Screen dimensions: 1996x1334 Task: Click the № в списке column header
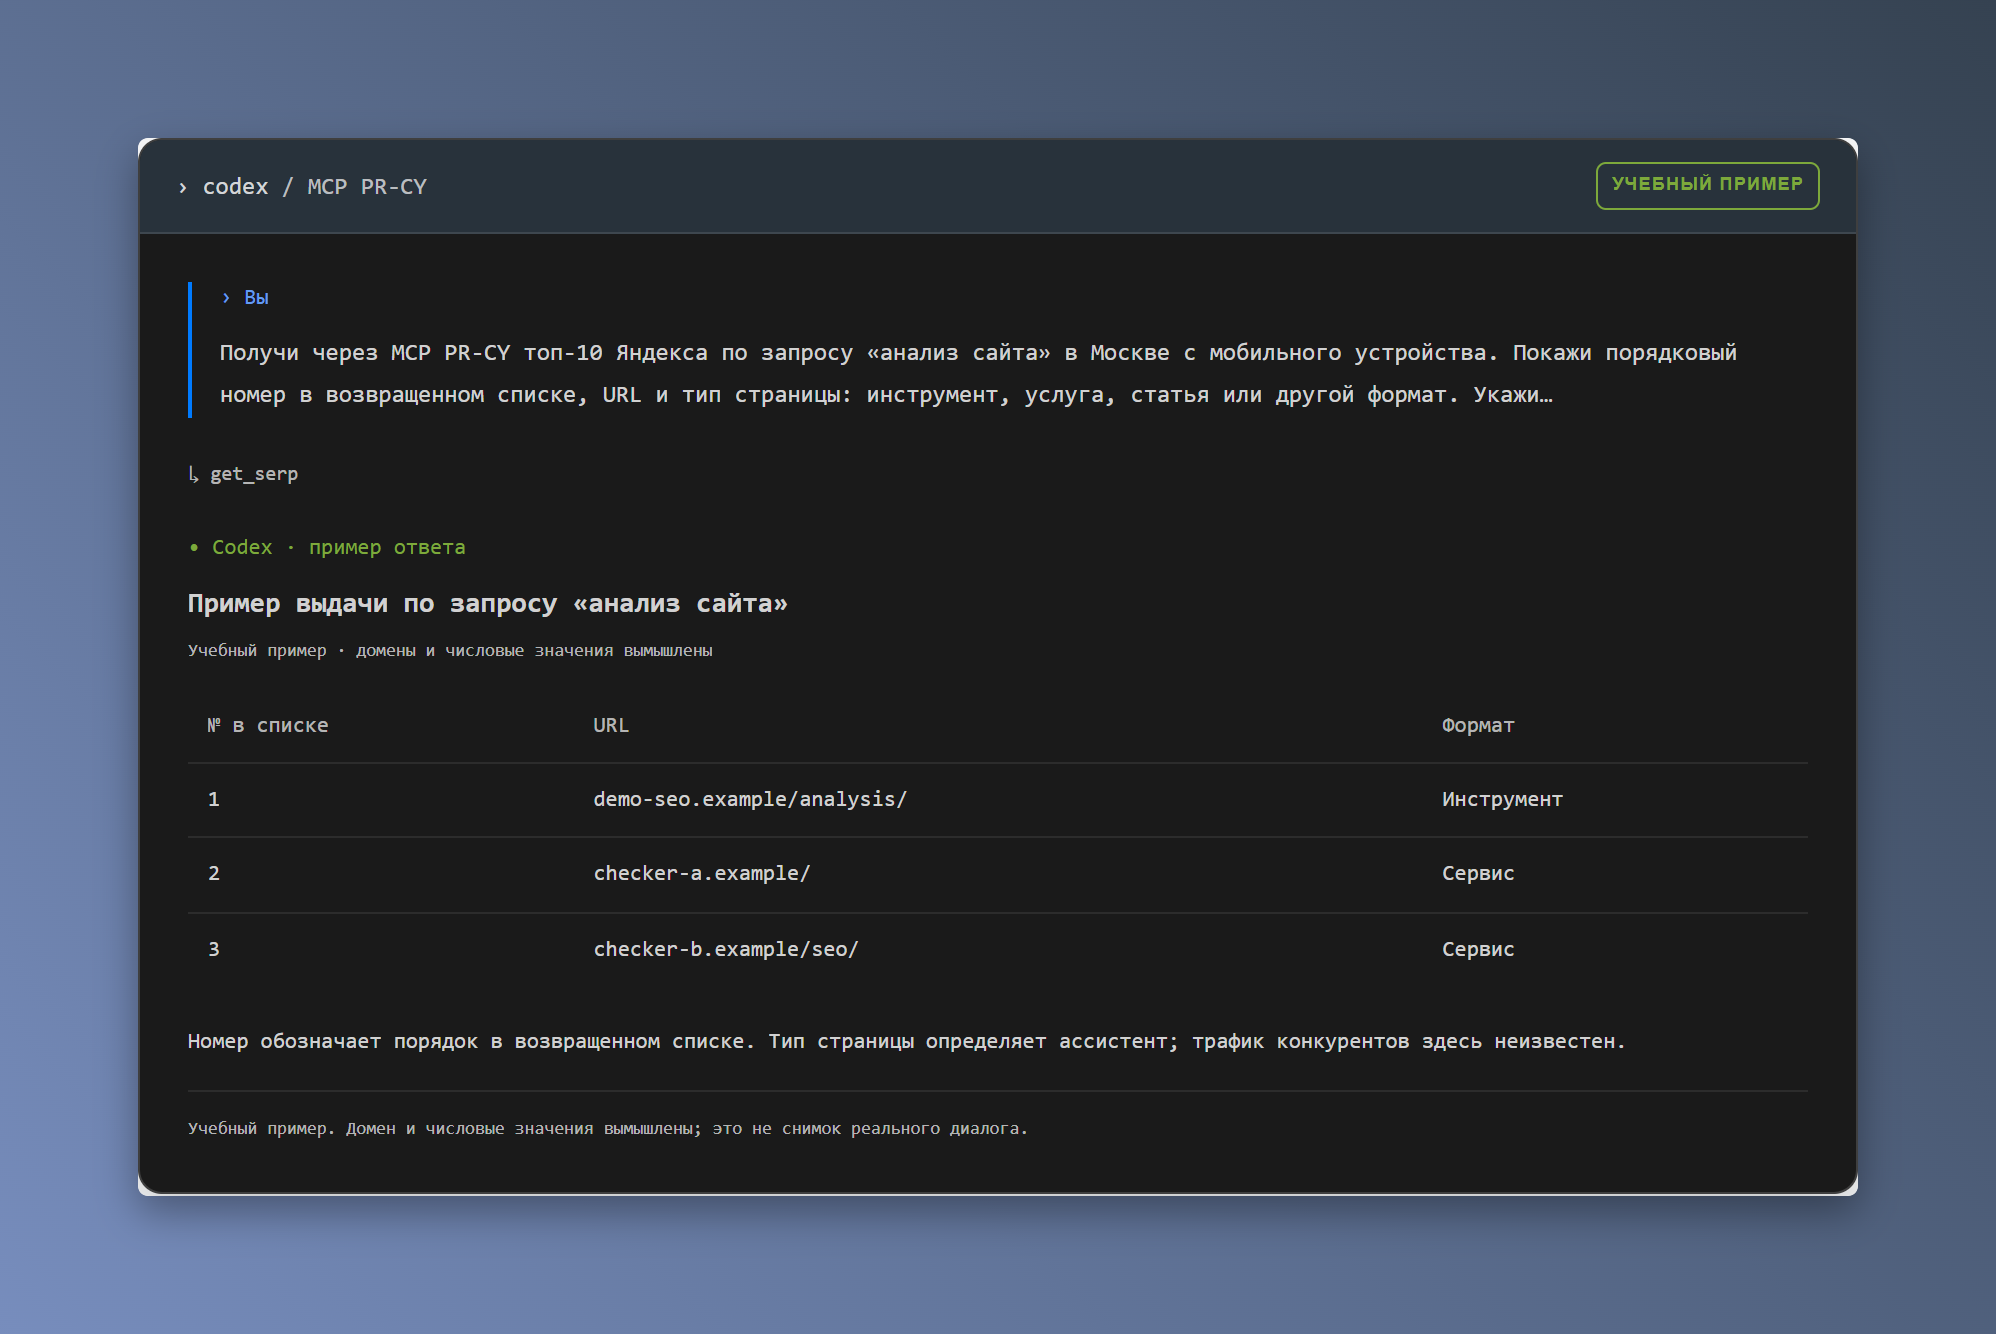pyautogui.click(x=268, y=726)
